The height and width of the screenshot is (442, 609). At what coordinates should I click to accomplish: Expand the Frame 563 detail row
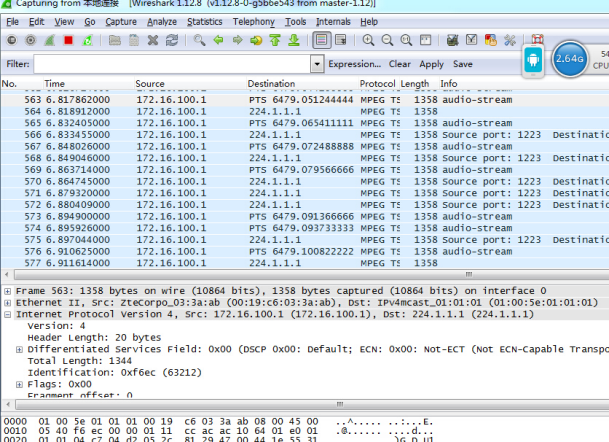[x=7, y=291]
